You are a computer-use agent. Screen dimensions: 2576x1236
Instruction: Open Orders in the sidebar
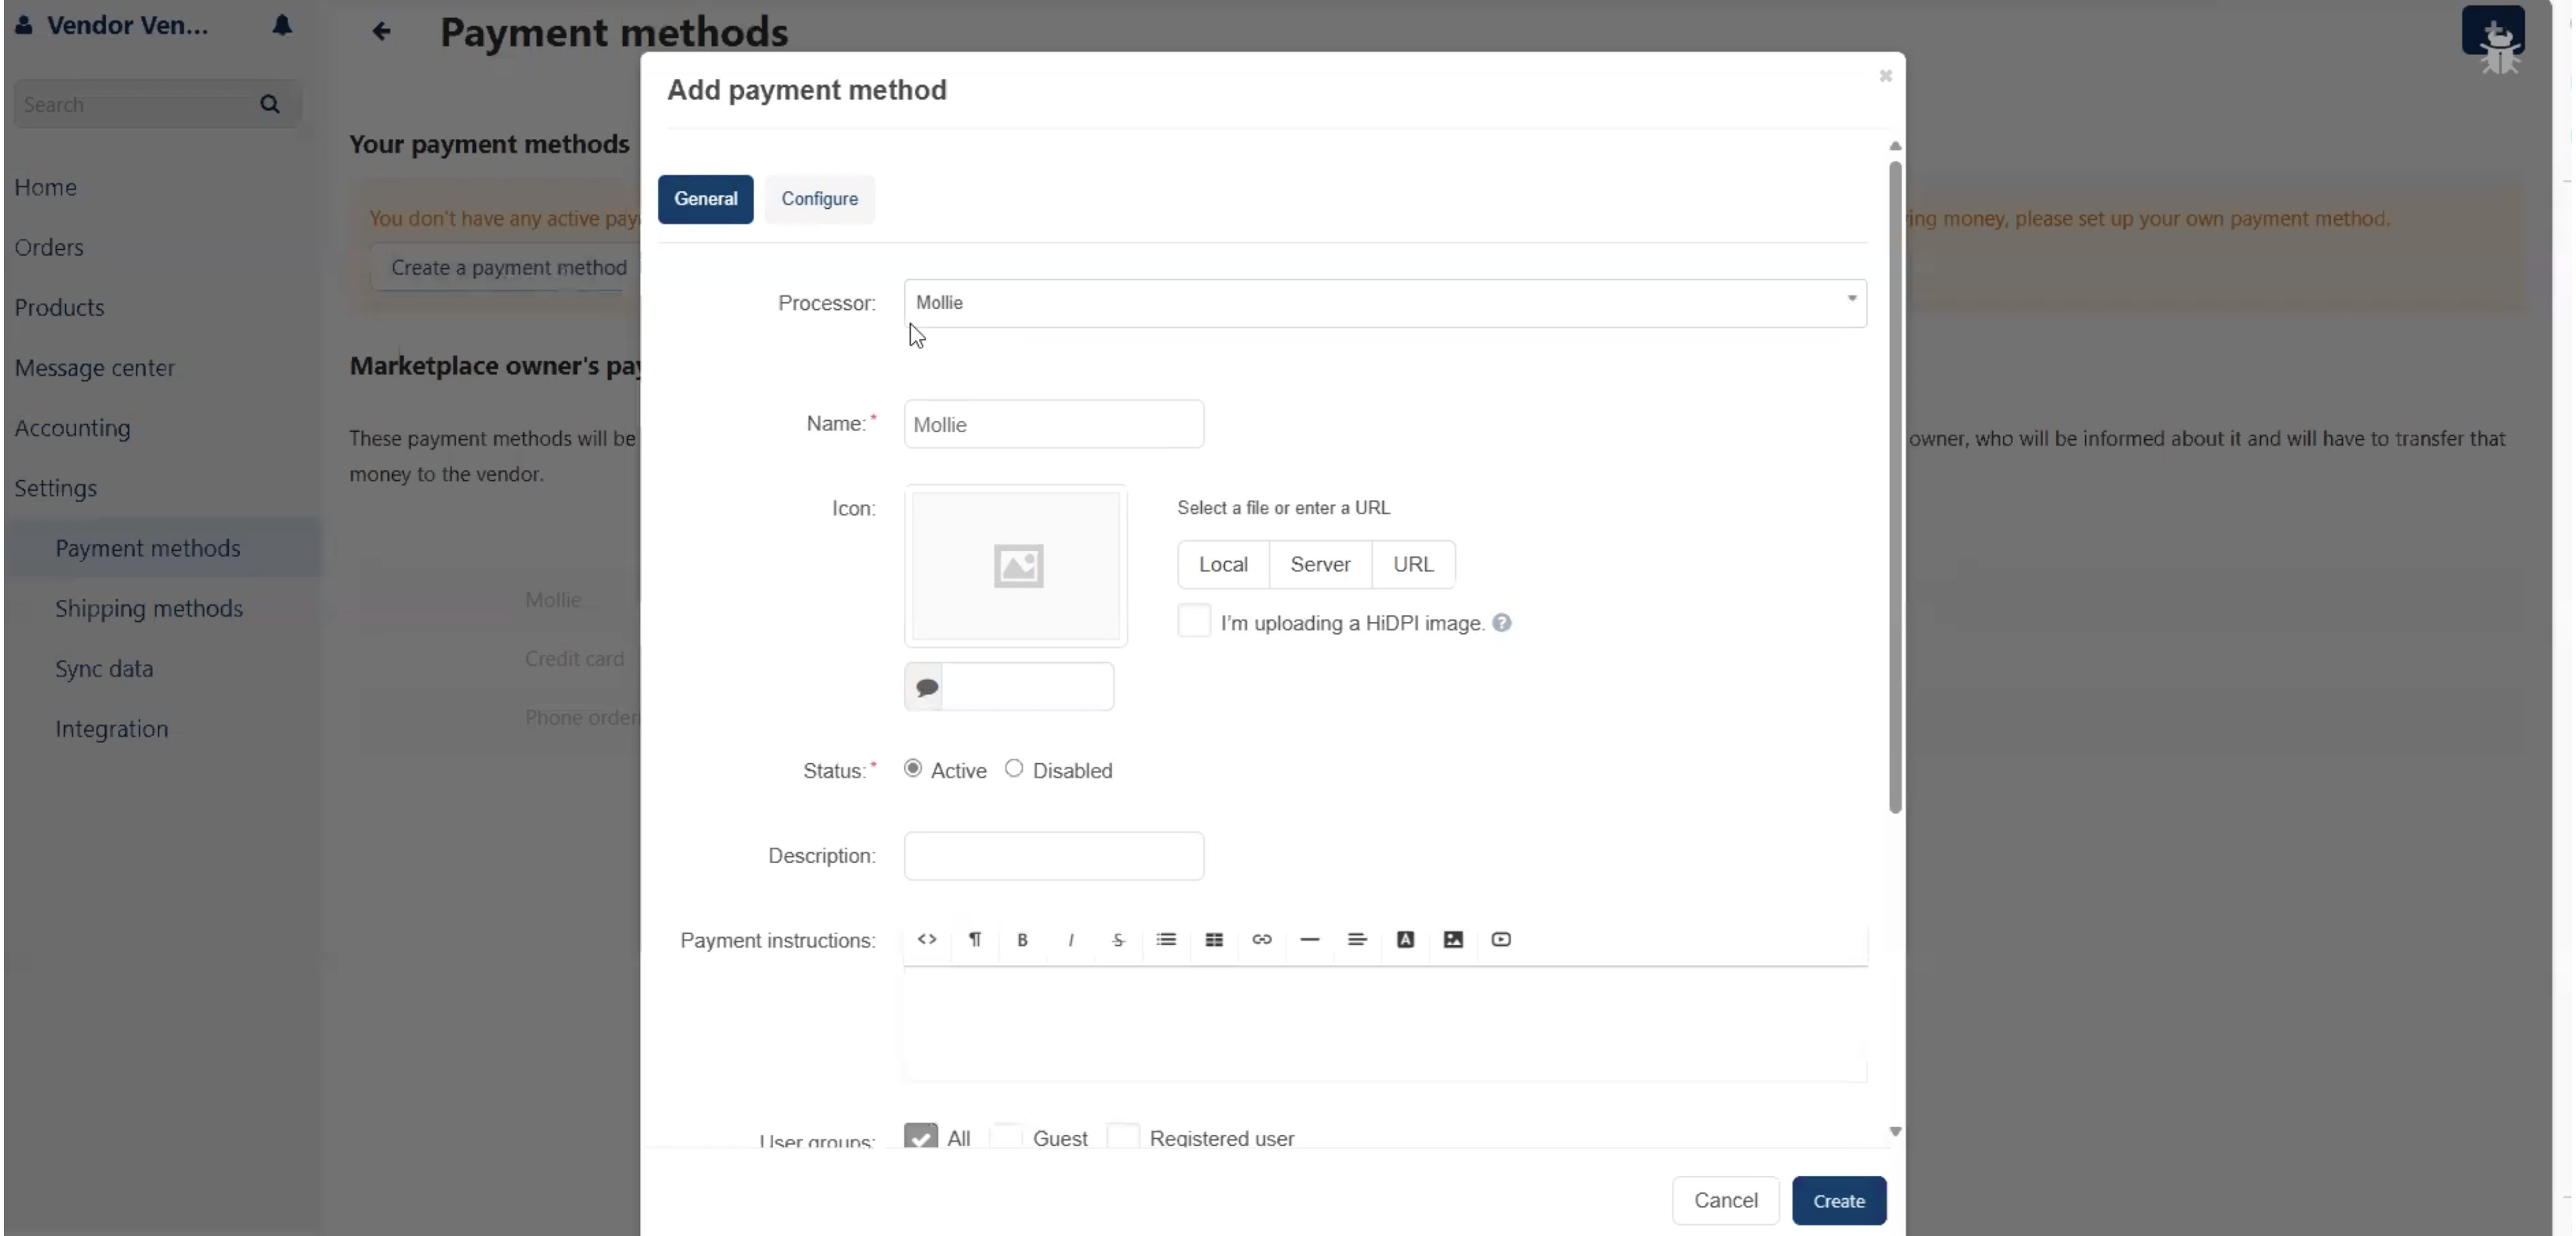(x=49, y=247)
